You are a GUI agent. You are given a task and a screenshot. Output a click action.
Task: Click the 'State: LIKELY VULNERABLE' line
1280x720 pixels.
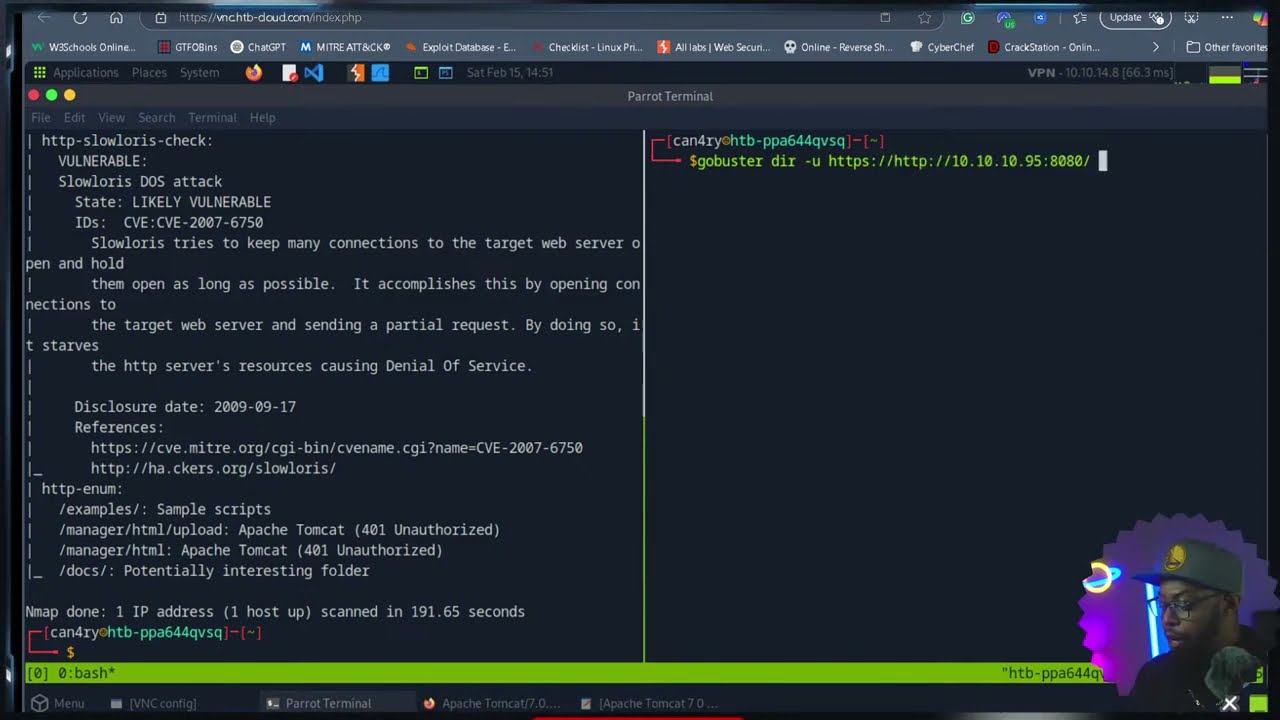pyautogui.click(x=173, y=202)
